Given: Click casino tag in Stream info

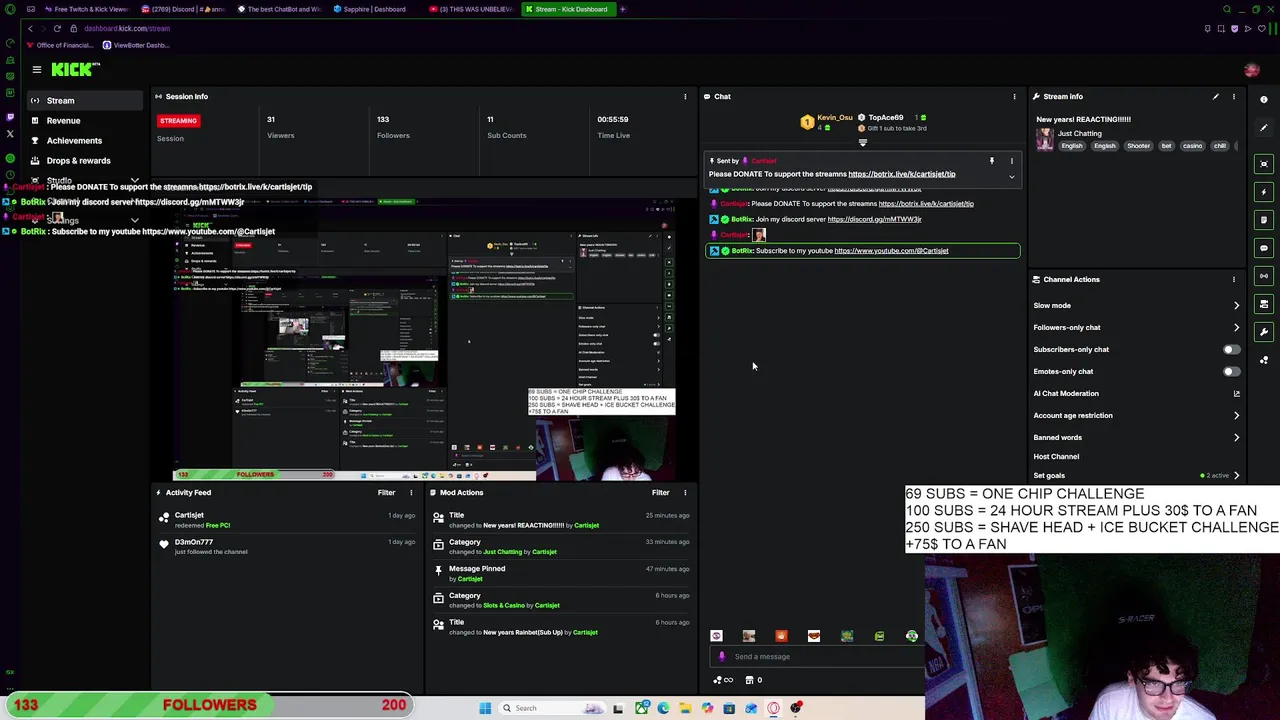Looking at the screenshot, I should pyautogui.click(x=1192, y=146).
